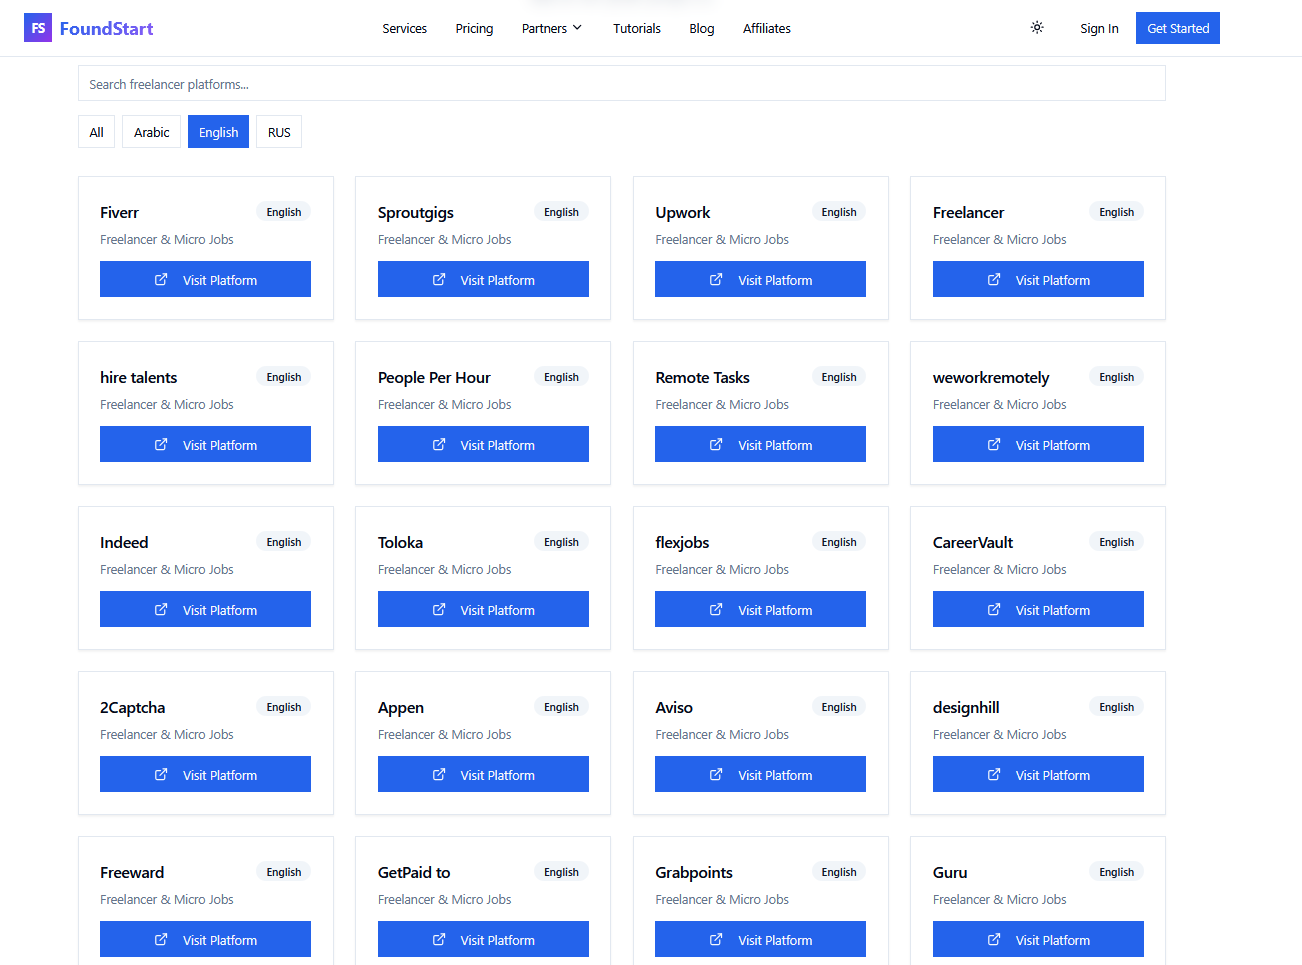Screen dimensions: 1302x965
Task: Click the external-link icon on Toloka's button
Action: 439,609
